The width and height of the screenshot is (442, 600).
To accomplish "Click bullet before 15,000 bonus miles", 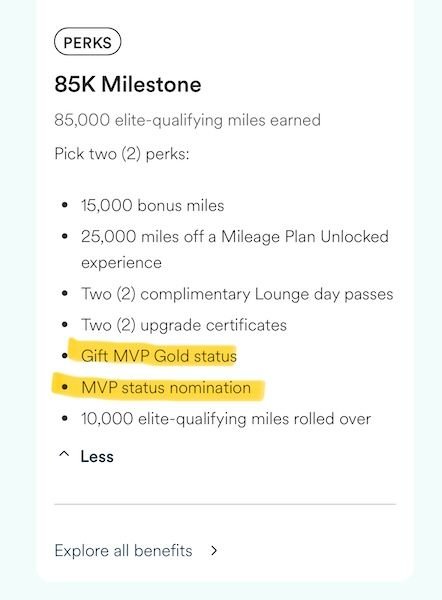I will click(x=65, y=205).
